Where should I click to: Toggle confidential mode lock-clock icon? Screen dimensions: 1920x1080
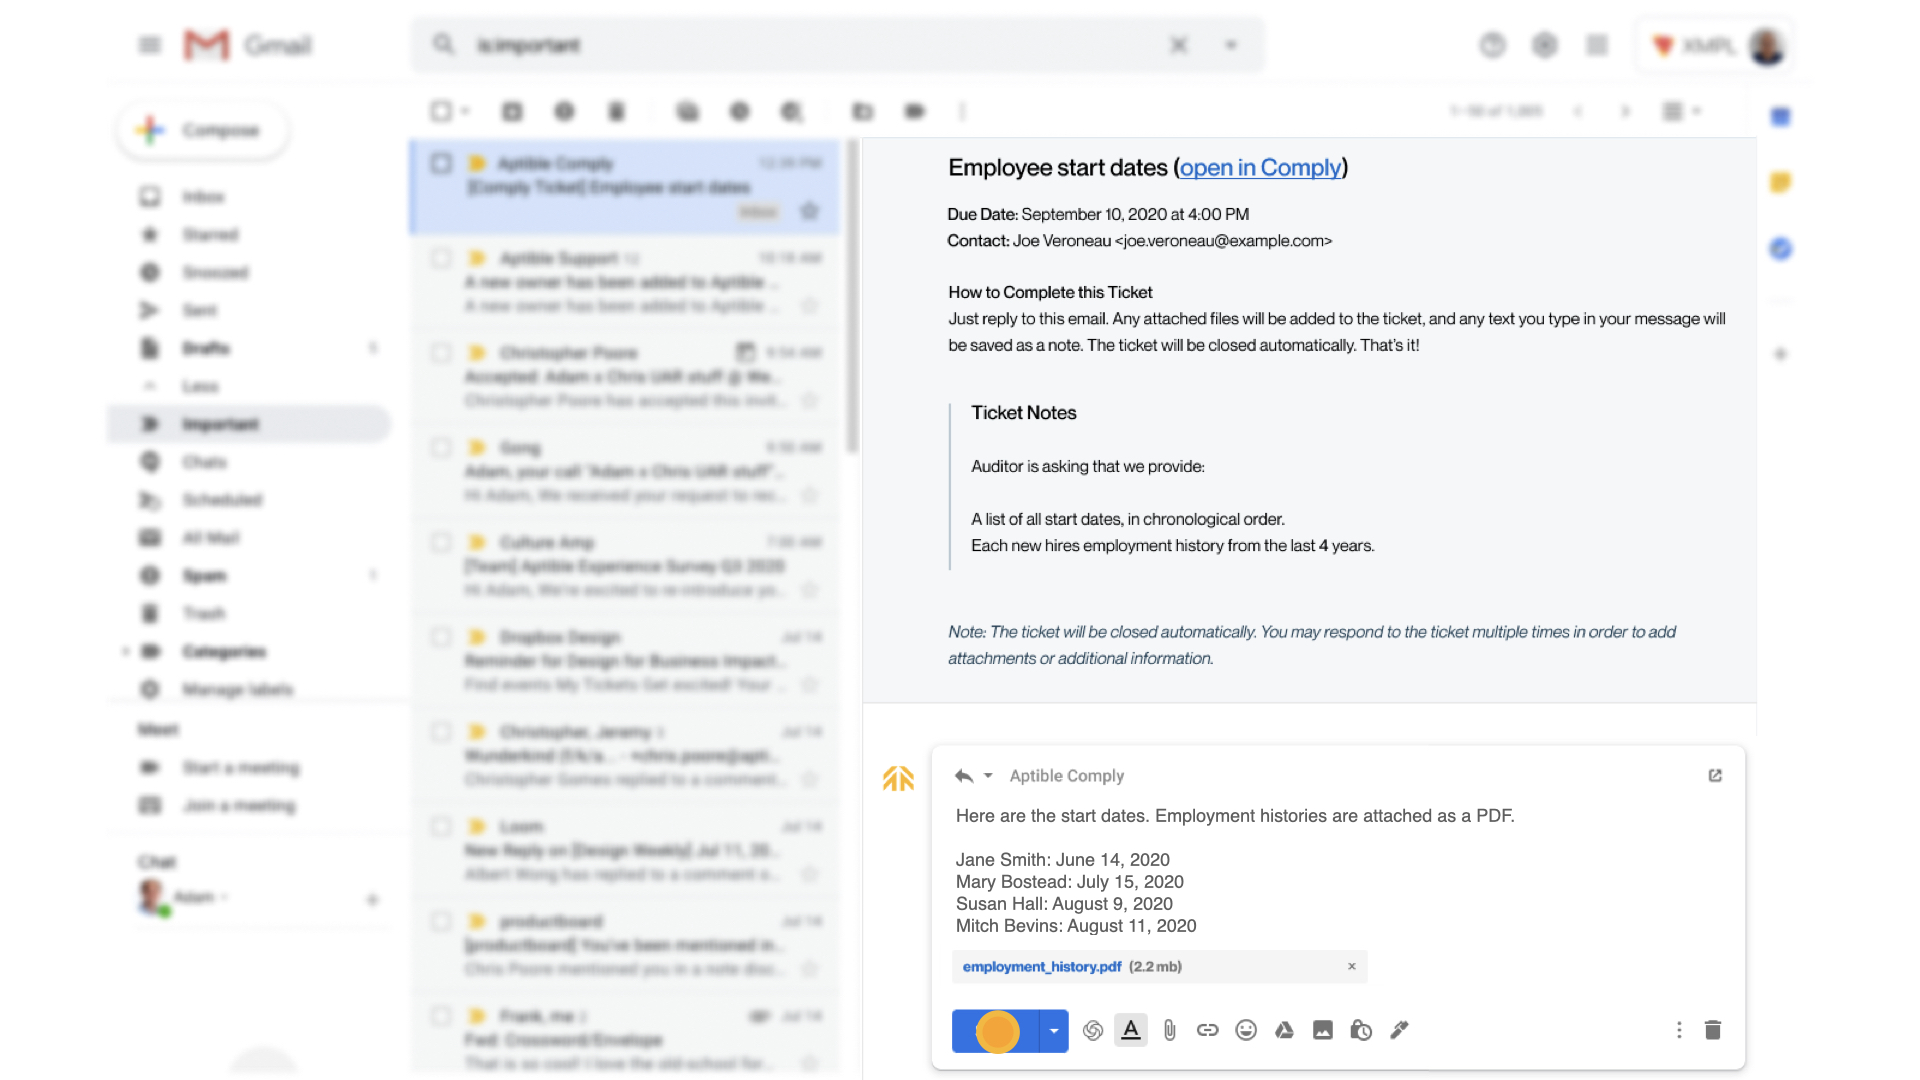pyautogui.click(x=1360, y=1030)
